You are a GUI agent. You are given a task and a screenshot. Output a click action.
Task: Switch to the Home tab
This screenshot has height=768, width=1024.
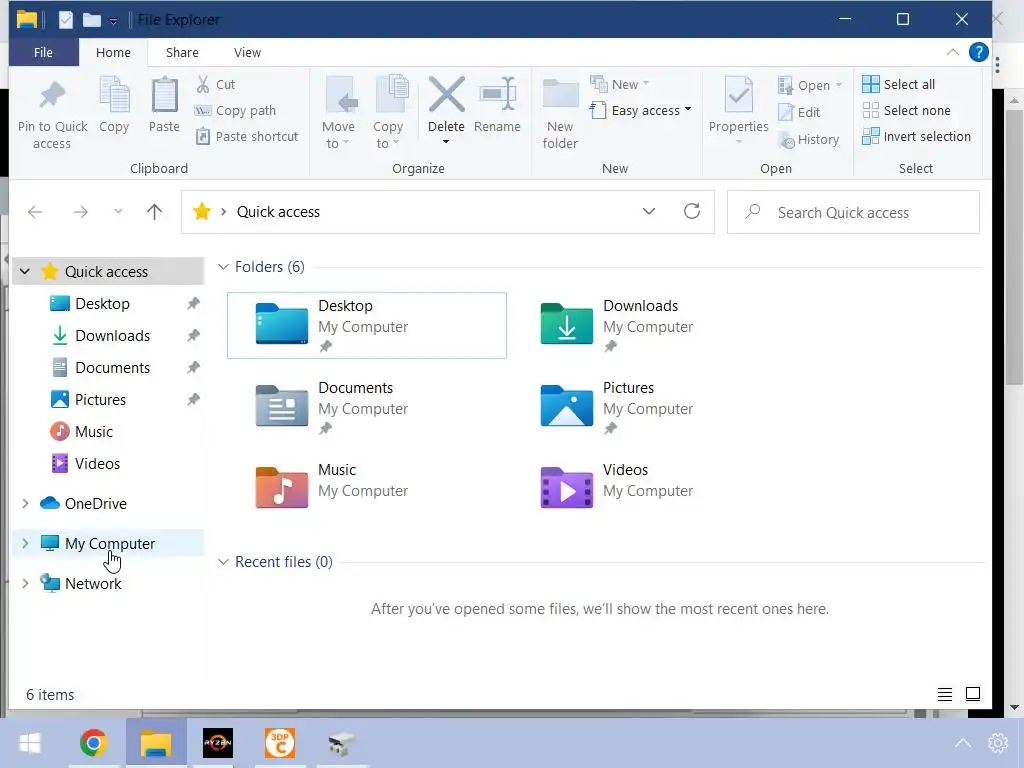(x=114, y=52)
